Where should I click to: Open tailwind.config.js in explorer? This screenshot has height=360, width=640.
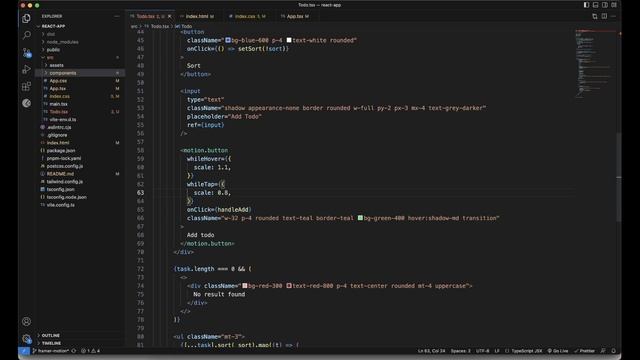(x=64, y=182)
